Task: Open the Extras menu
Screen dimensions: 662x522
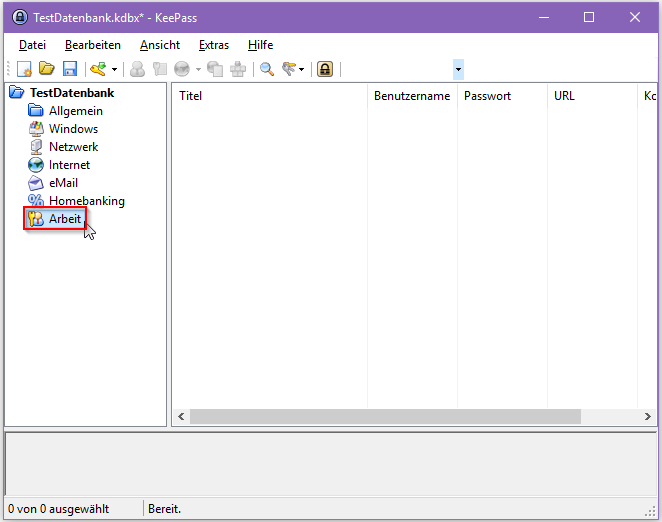Action: pos(214,45)
